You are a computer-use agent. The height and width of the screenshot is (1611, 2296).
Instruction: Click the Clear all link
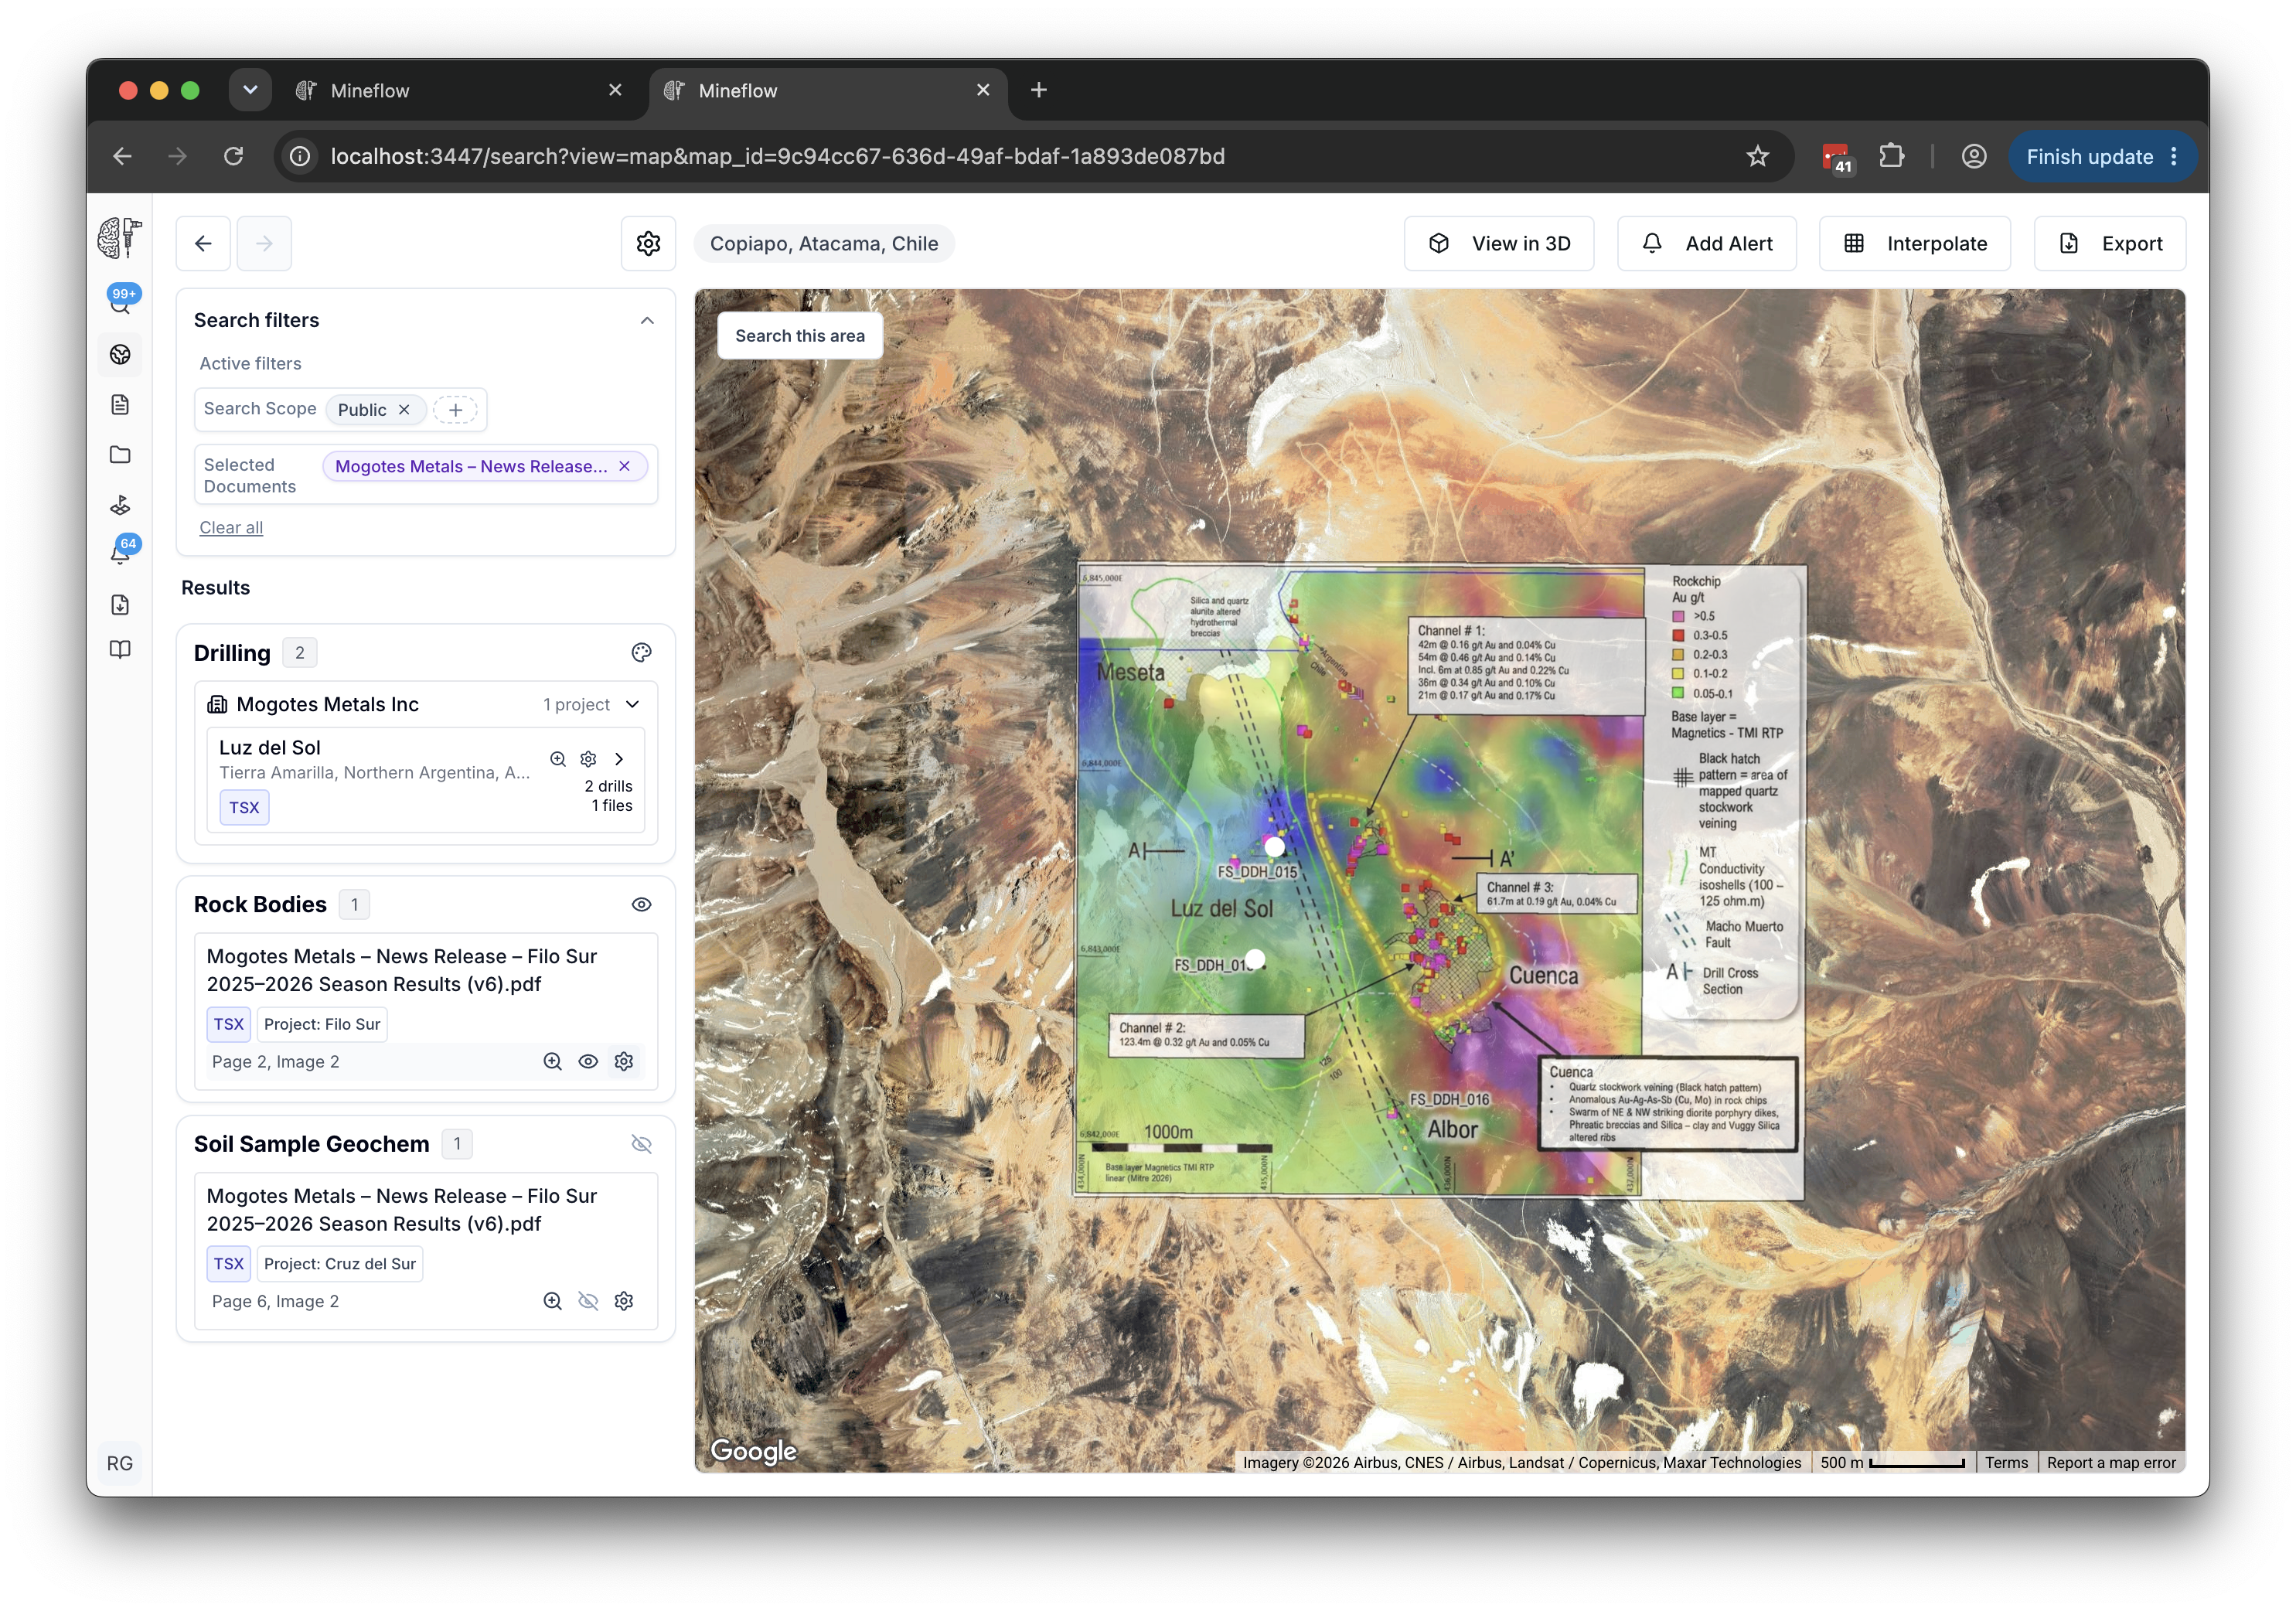231,528
